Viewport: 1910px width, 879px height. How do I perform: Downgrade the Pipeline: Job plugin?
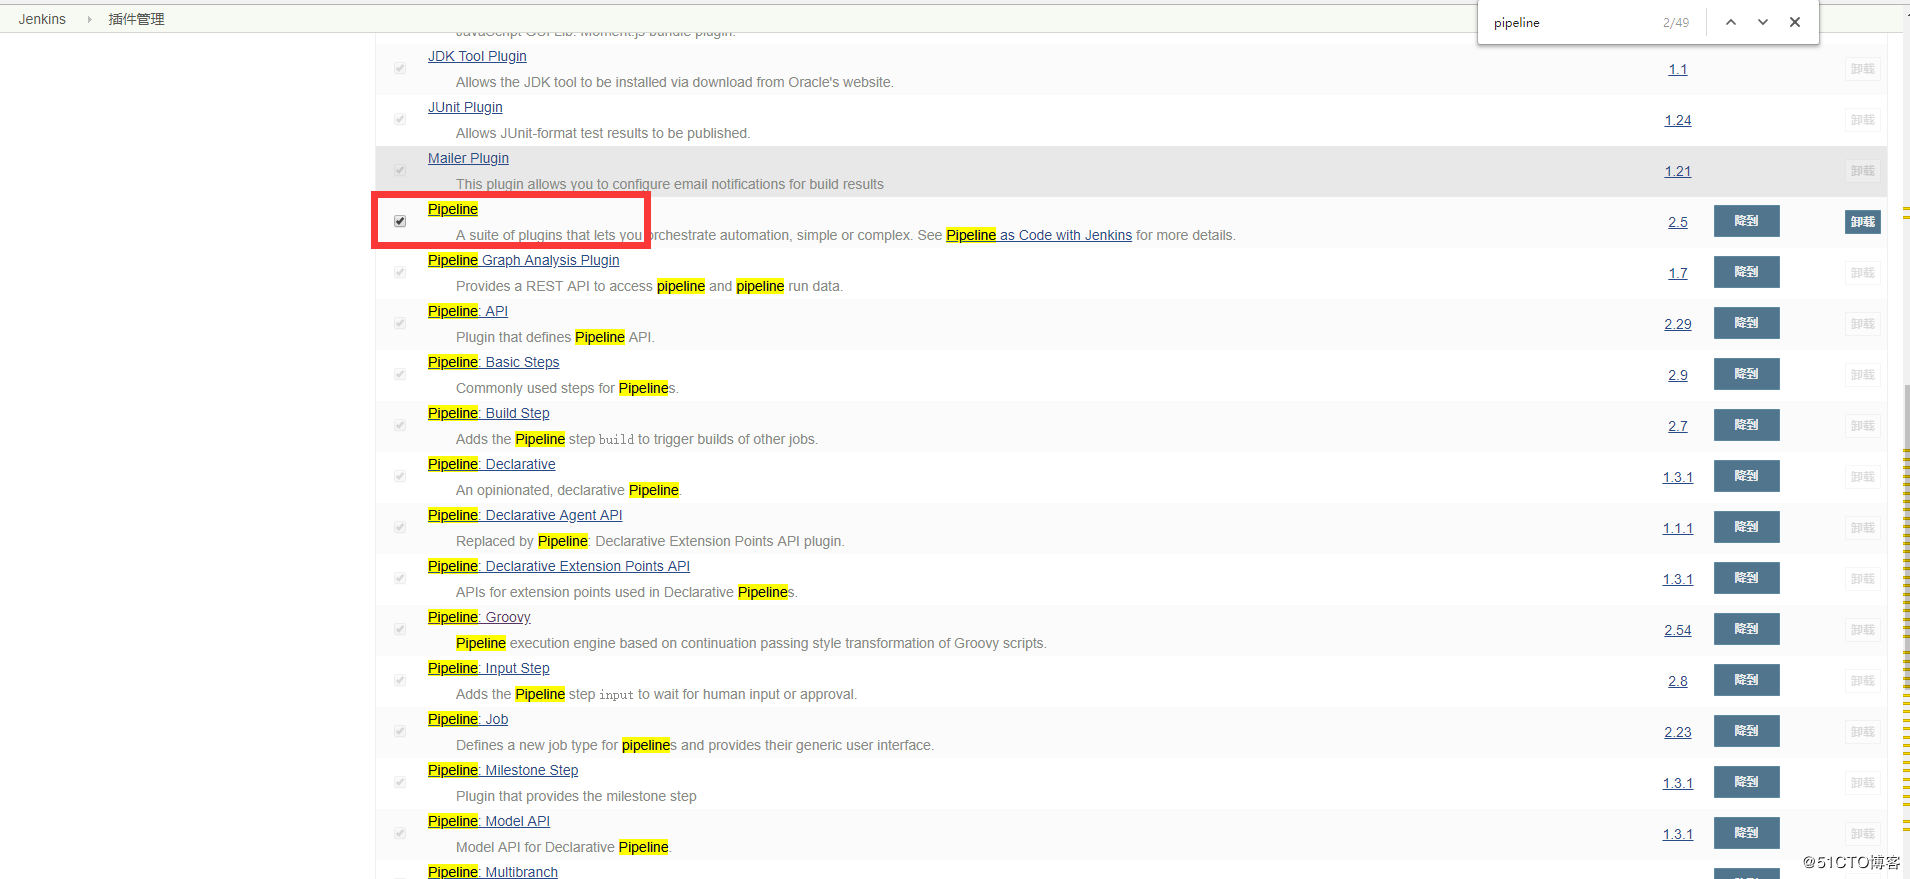[1747, 731]
